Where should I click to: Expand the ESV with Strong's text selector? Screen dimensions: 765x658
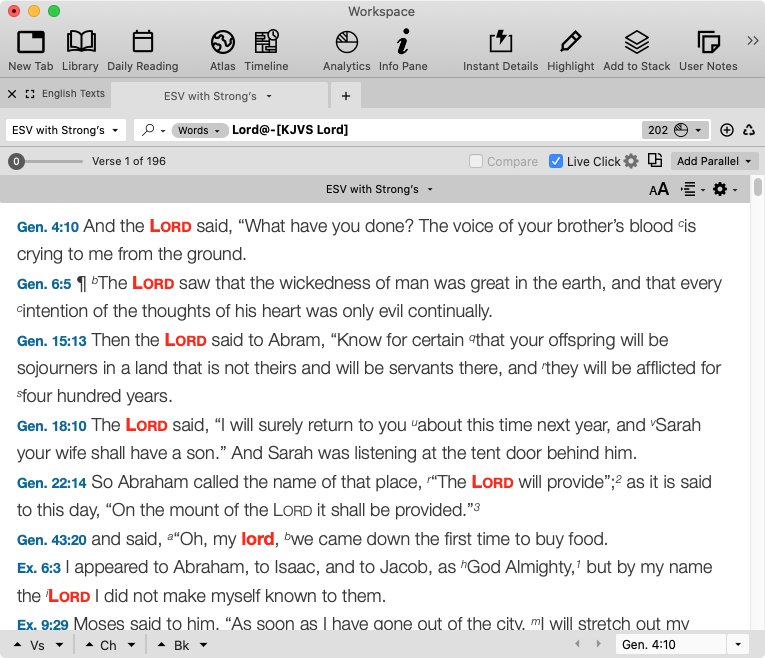tap(66, 130)
